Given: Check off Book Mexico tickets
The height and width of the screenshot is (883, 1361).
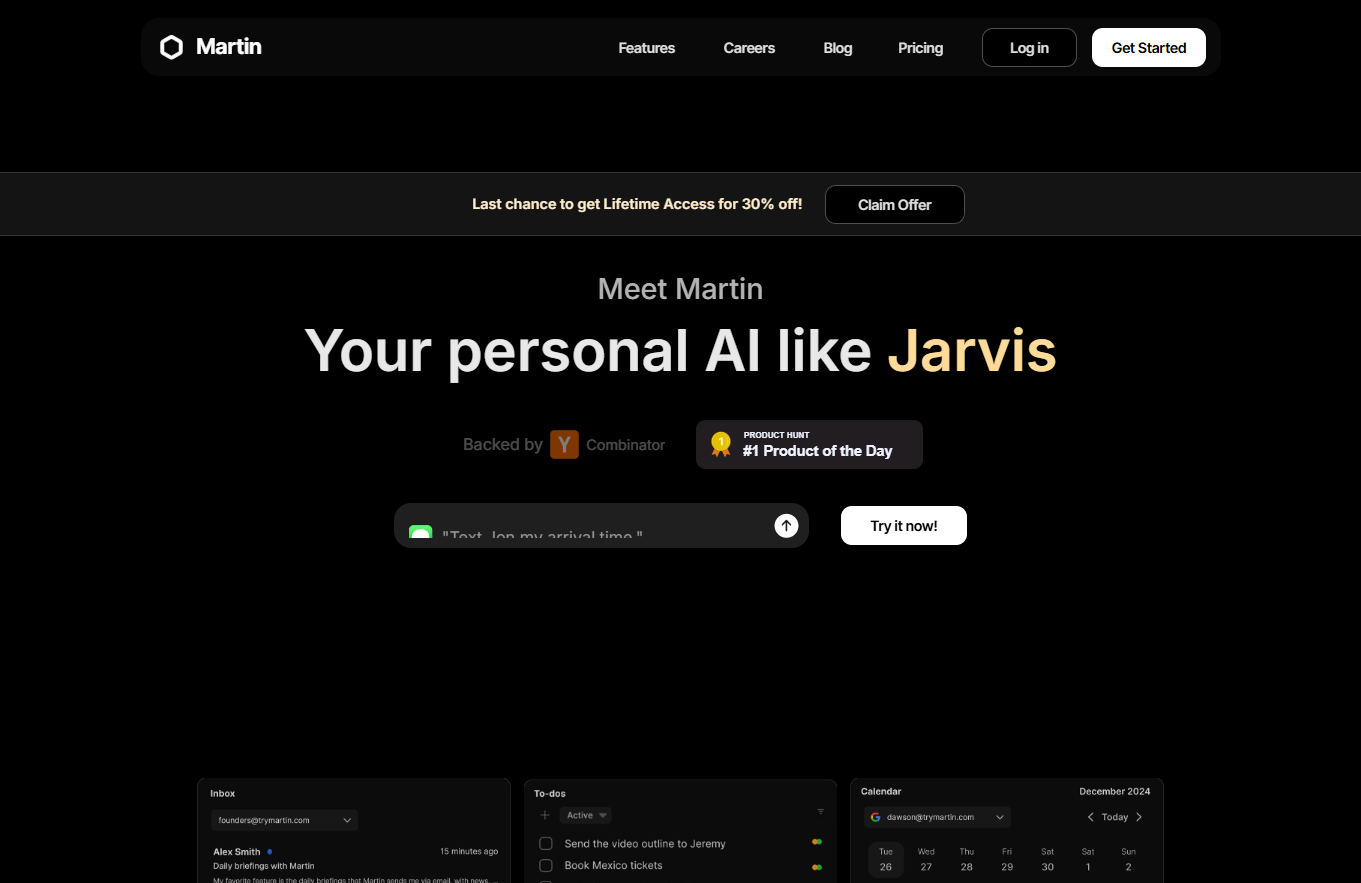Looking at the screenshot, I should click(546, 866).
